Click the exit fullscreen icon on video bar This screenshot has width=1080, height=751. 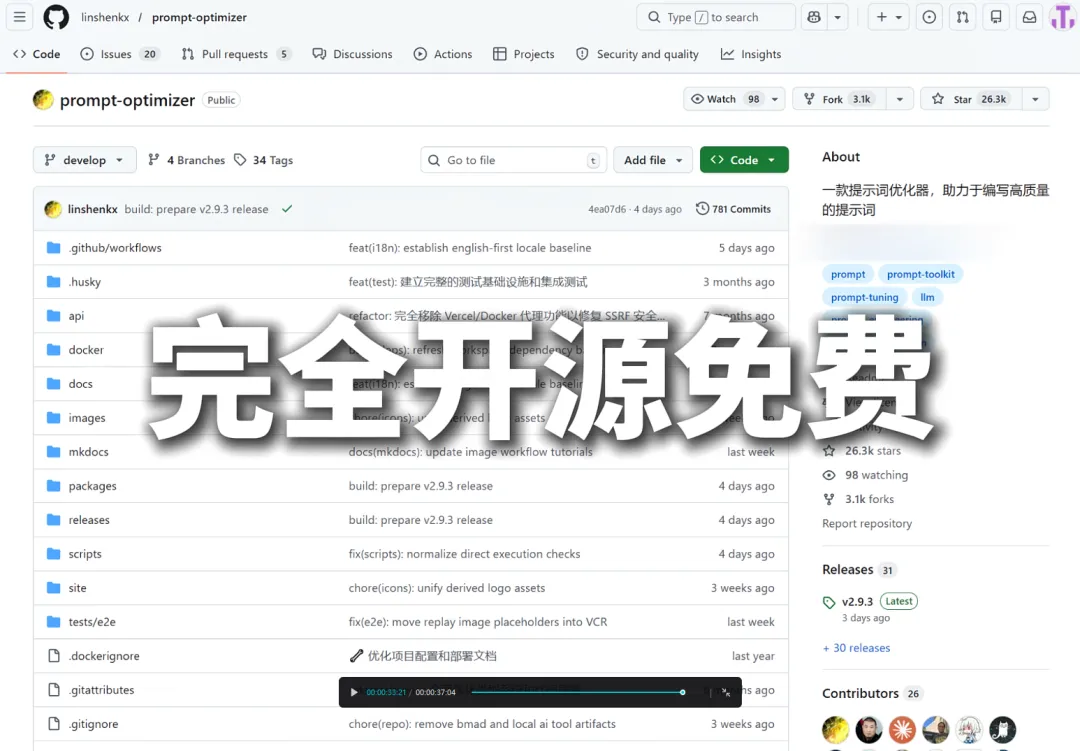point(726,692)
